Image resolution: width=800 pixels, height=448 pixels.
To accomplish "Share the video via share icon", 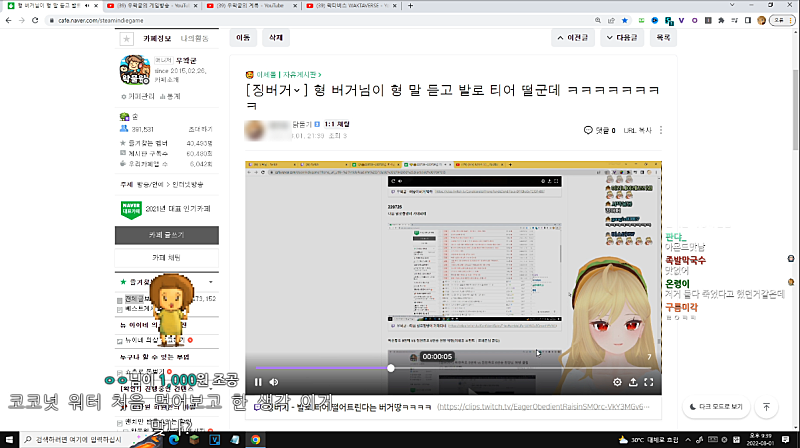I will pyautogui.click(x=633, y=382).
